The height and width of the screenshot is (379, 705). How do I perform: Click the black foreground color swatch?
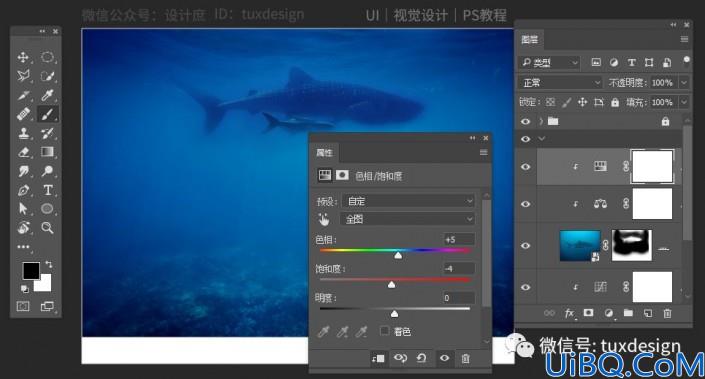click(31, 271)
